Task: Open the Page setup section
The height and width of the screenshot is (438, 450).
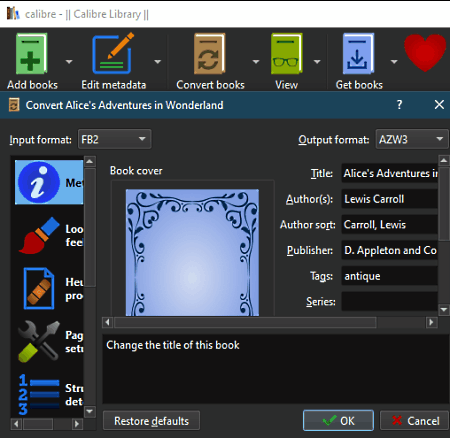Action: pos(49,342)
